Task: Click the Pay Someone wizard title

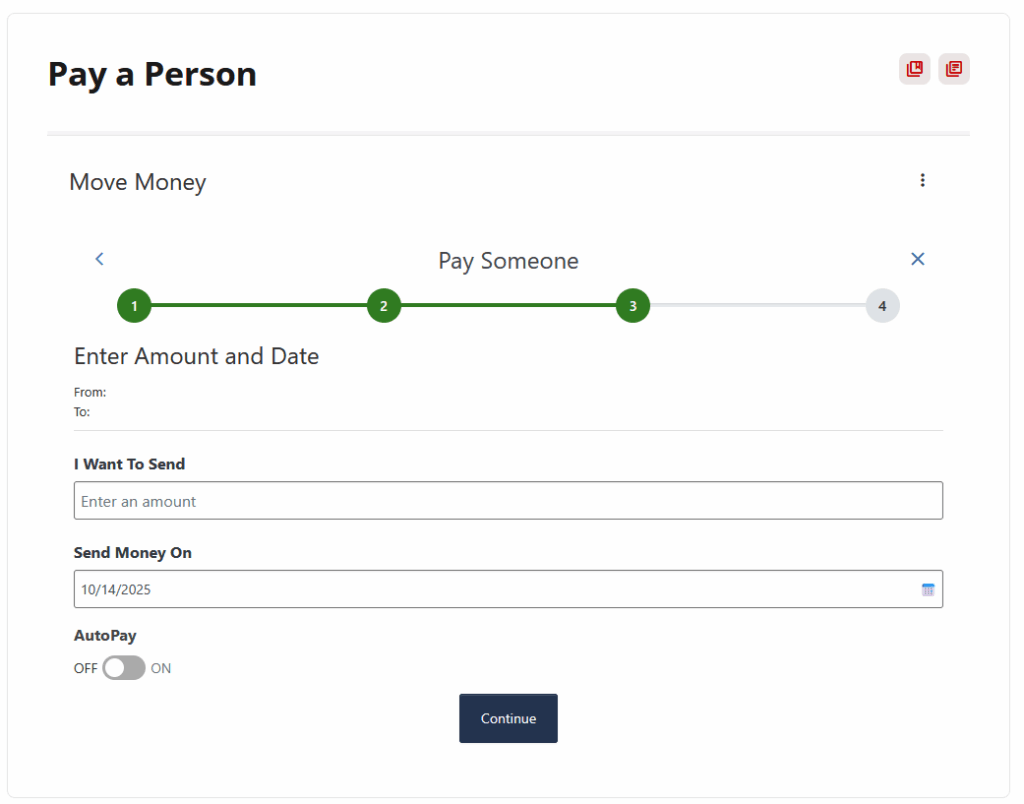Action: point(508,261)
